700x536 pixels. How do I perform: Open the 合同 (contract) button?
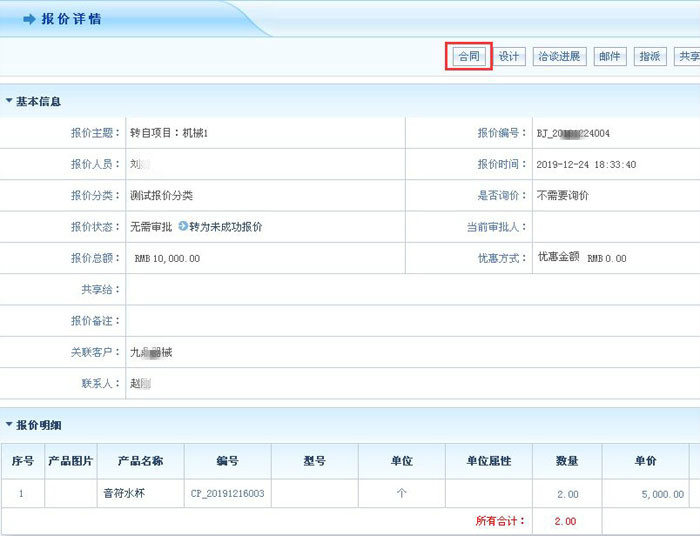tap(468, 57)
